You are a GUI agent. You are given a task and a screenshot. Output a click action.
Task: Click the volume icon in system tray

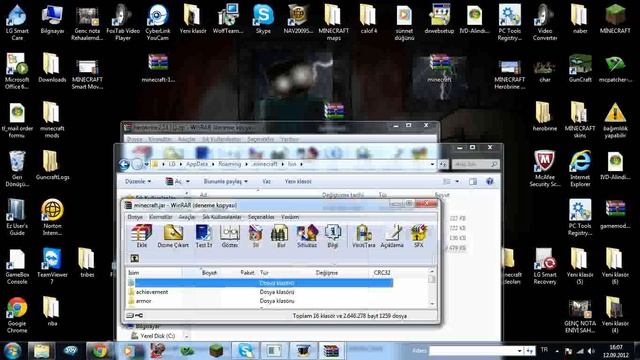coord(591,351)
